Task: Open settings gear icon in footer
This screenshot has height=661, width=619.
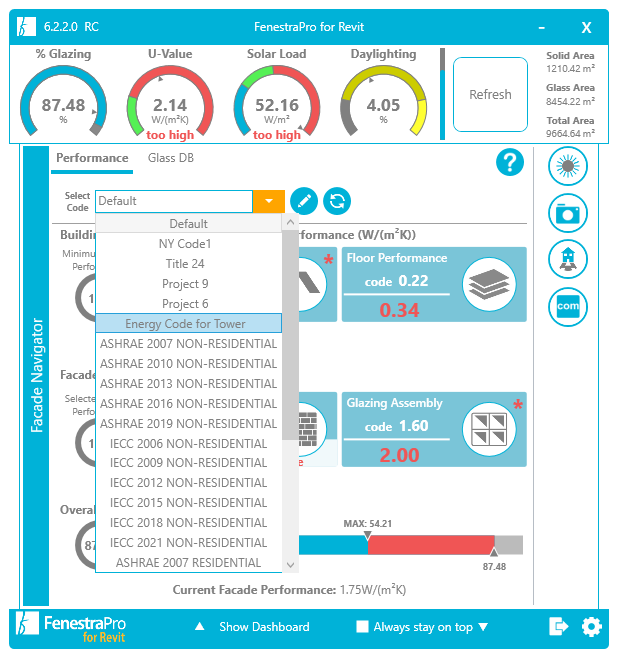Action: 592,627
